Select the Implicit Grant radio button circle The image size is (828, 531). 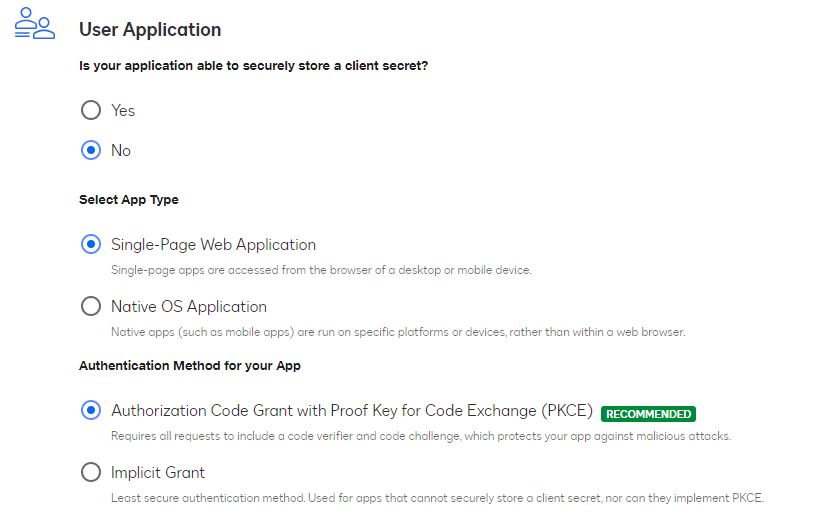pyautogui.click(x=91, y=472)
